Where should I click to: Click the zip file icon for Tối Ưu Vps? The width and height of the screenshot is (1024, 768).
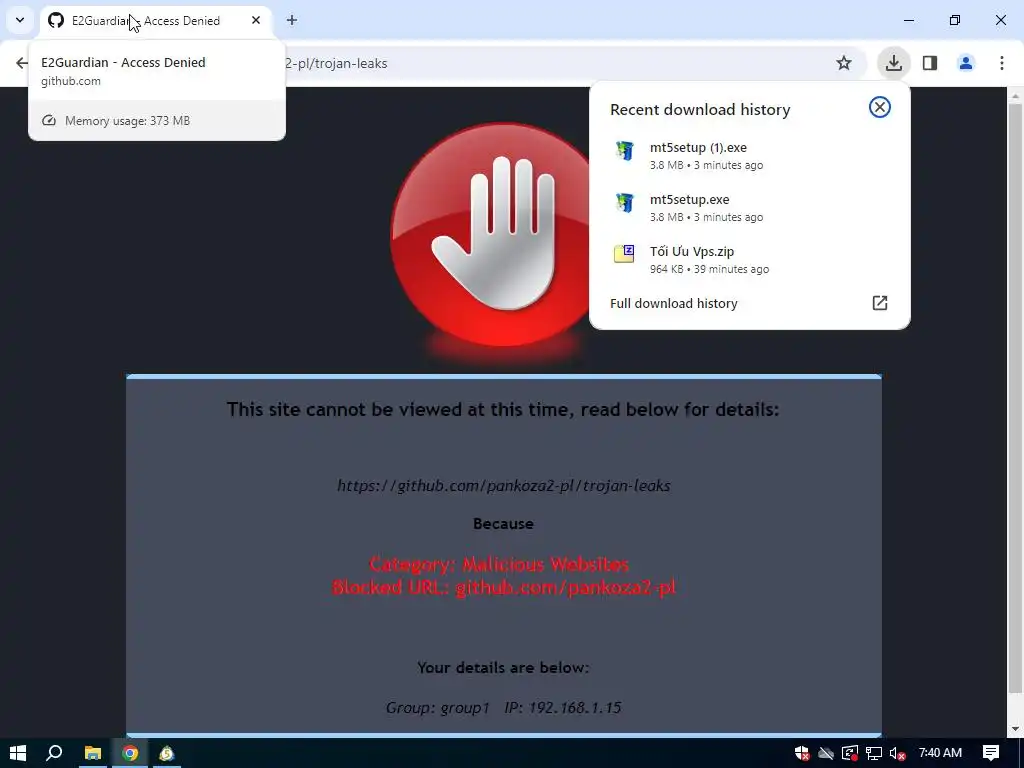(x=624, y=253)
